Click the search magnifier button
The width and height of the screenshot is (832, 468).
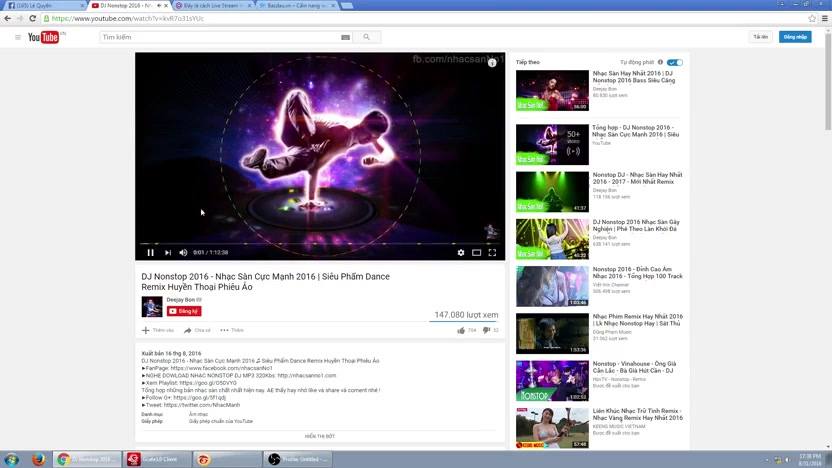(367, 37)
